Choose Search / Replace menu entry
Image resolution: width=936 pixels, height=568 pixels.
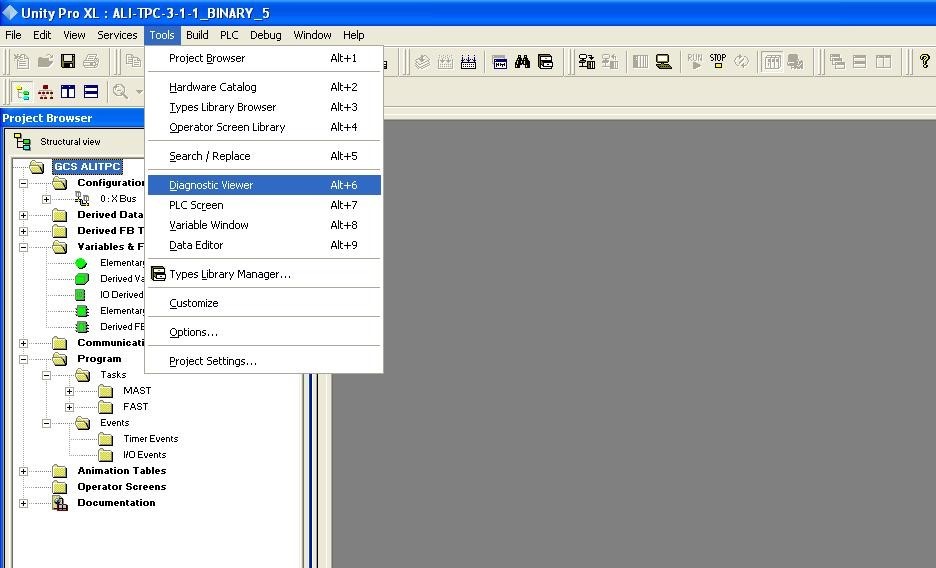[264, 156]
